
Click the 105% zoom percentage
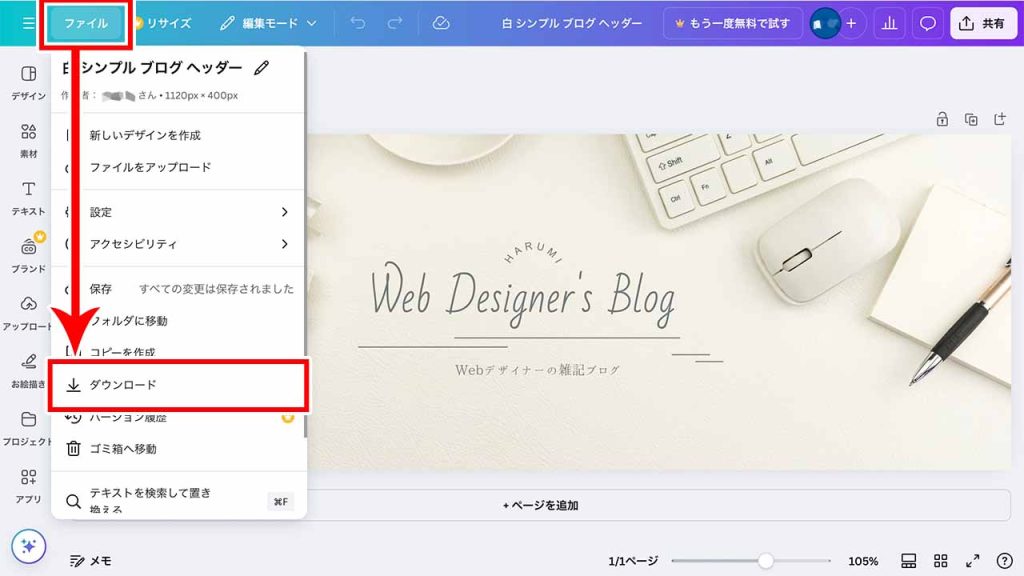pos(863,561)
